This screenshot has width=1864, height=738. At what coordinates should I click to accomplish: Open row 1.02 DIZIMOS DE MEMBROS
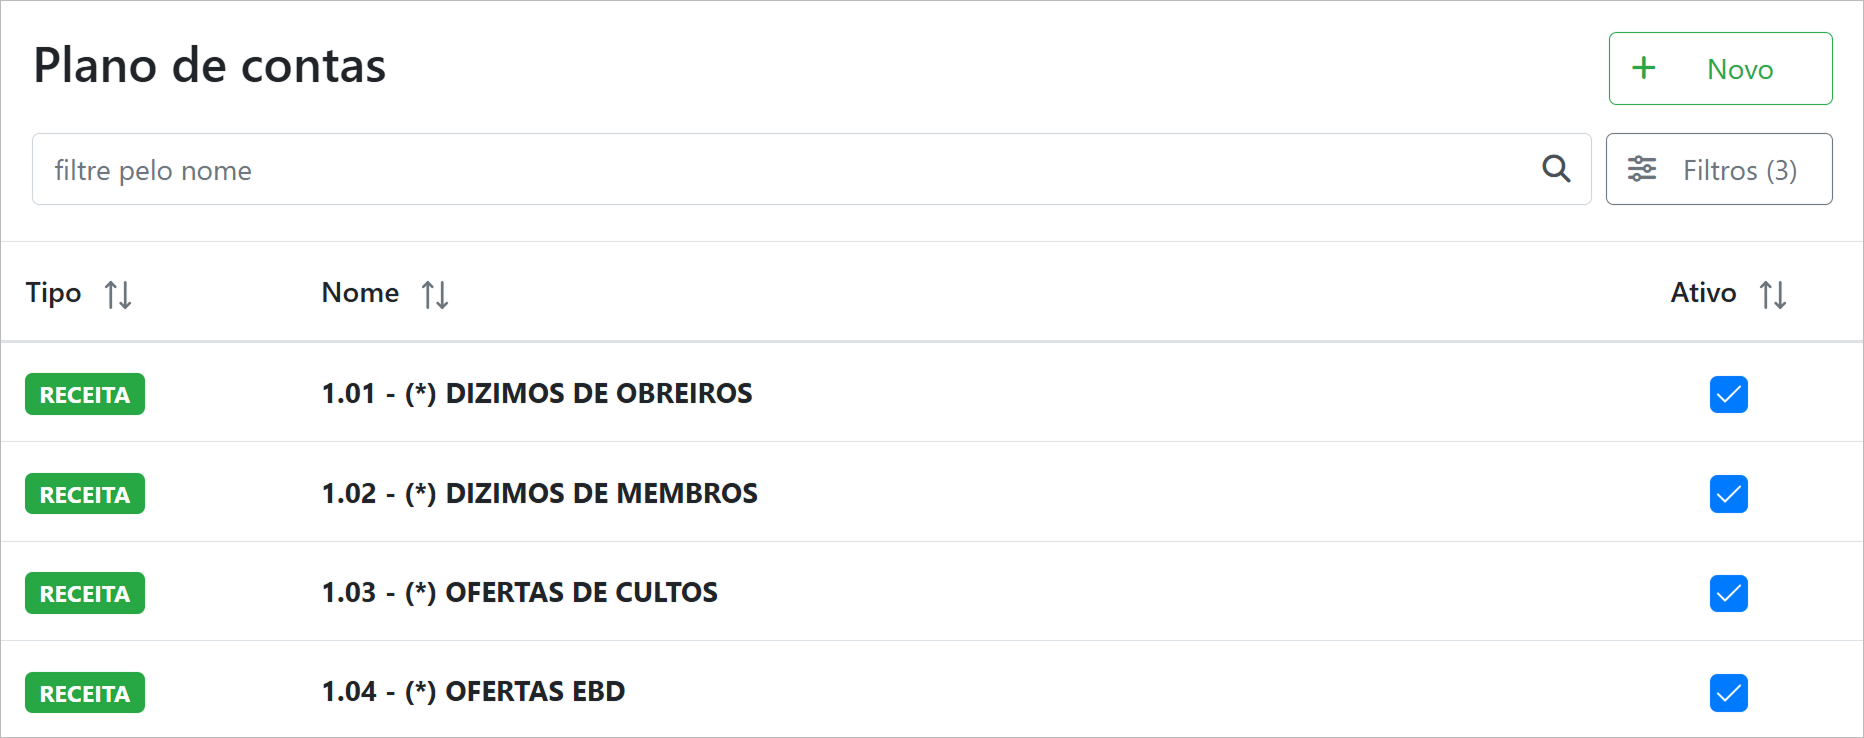click(540, 493)
